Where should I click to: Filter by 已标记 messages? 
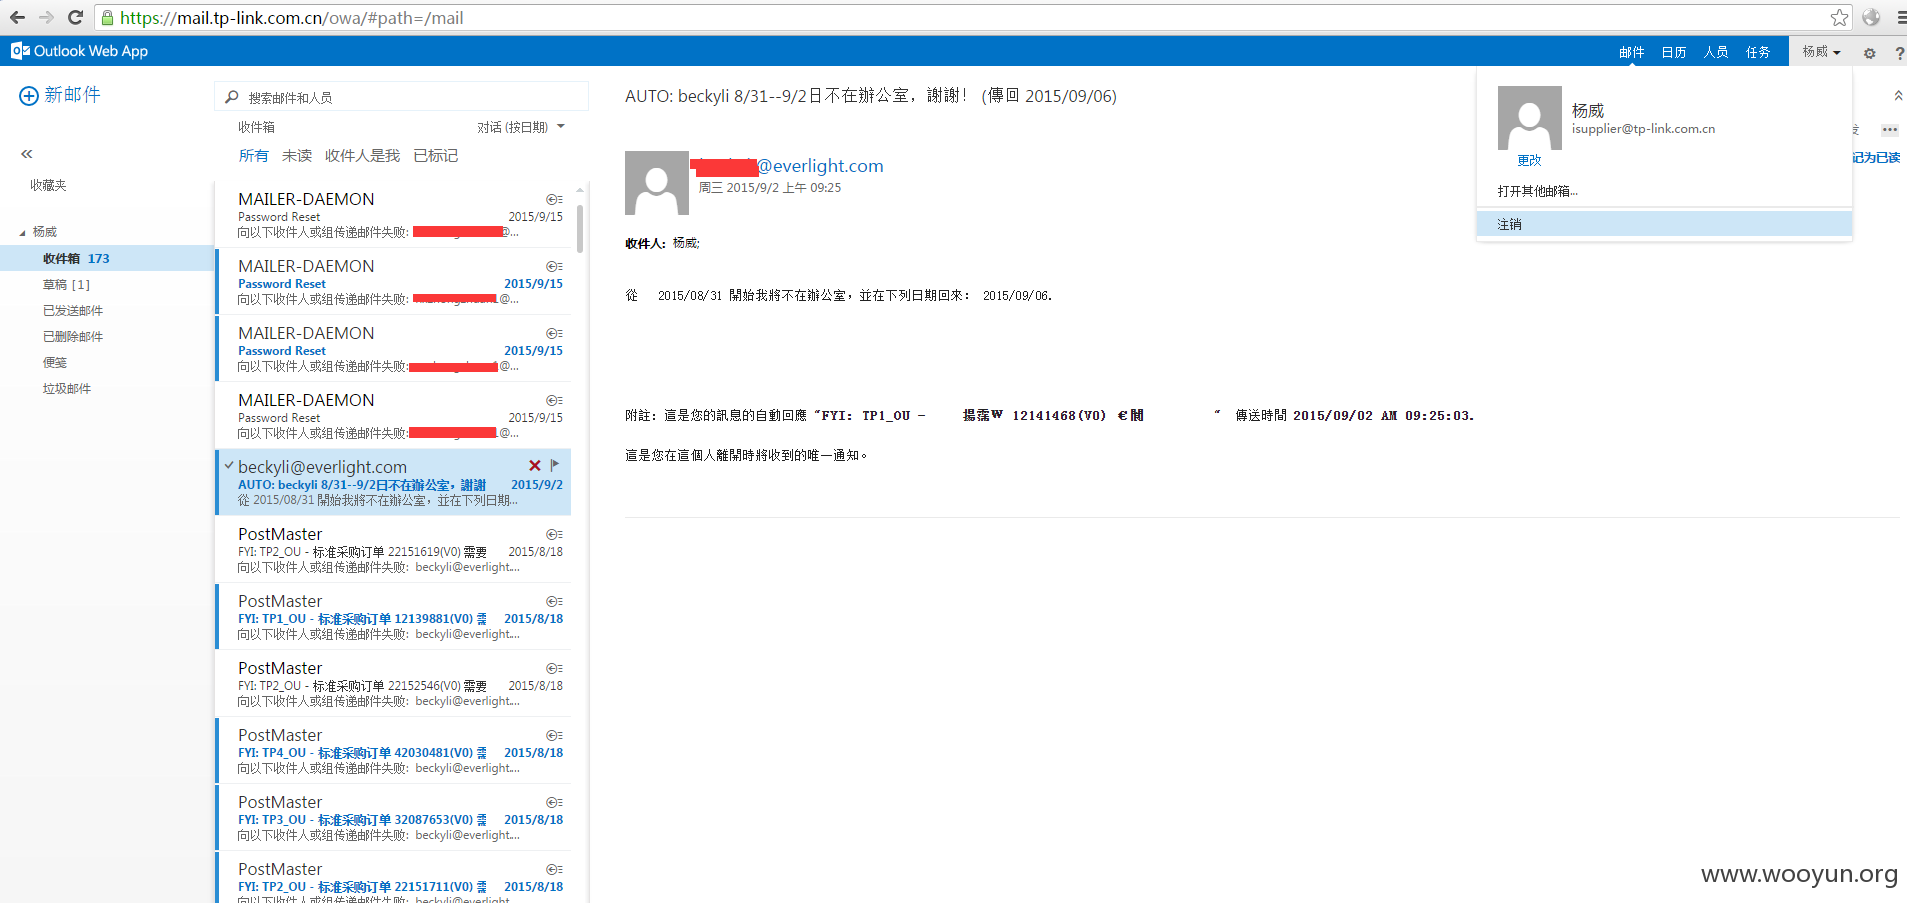[435, 156]
